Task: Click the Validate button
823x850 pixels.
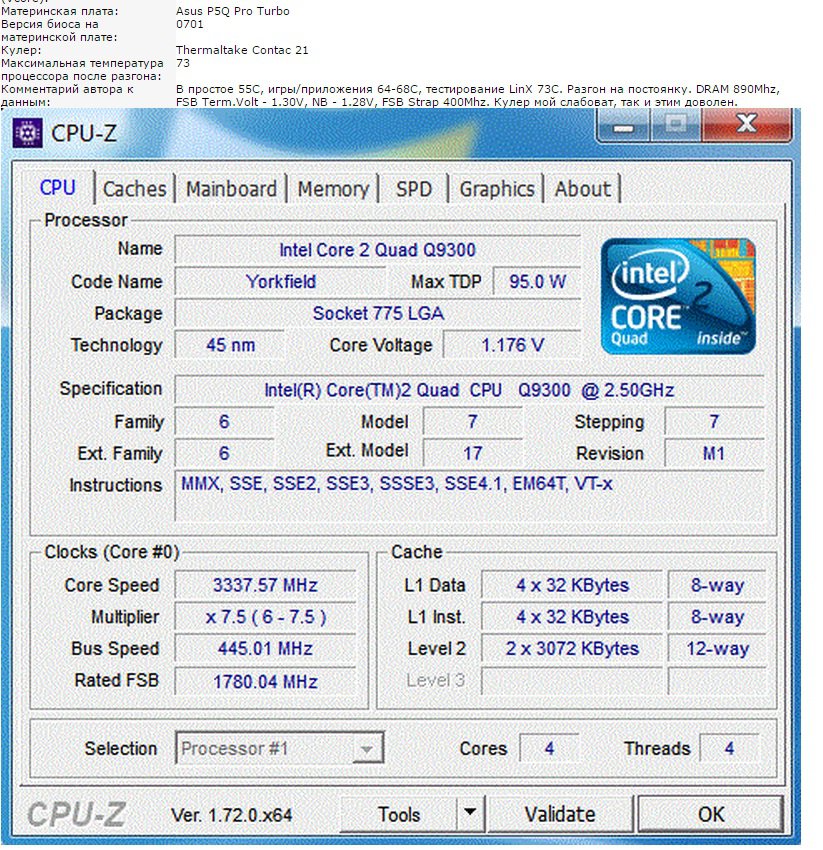Action: [x=560, y=814]
